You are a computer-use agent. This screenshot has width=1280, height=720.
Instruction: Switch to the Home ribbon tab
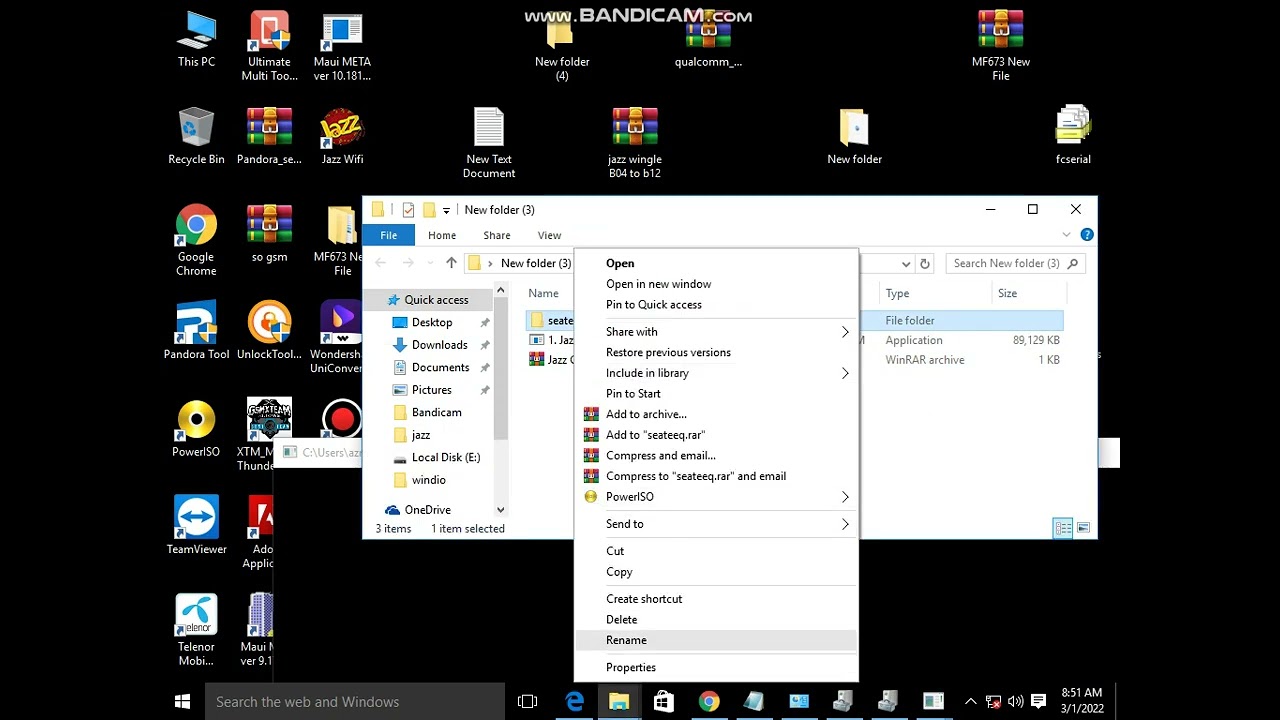tap(442, 235)
